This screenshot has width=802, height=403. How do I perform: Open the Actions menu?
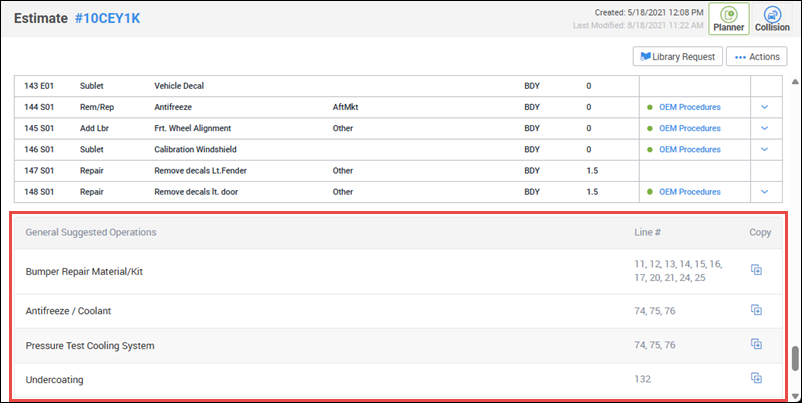(x=756, y=56)
